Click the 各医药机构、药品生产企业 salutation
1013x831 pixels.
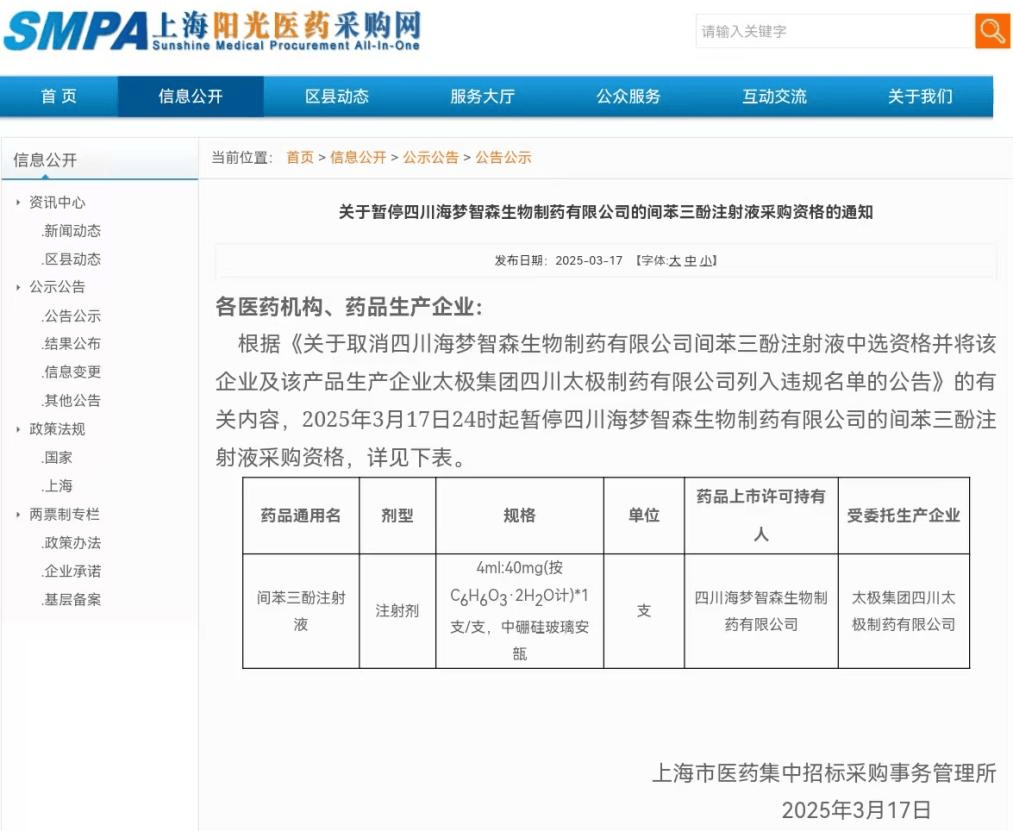coord(349,306)
